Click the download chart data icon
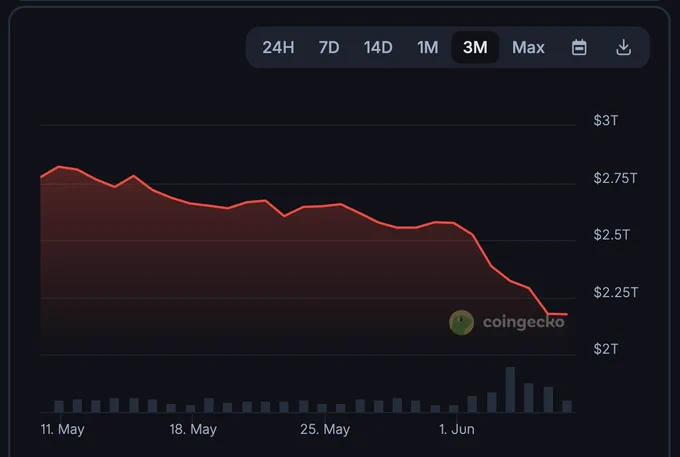 623,47
